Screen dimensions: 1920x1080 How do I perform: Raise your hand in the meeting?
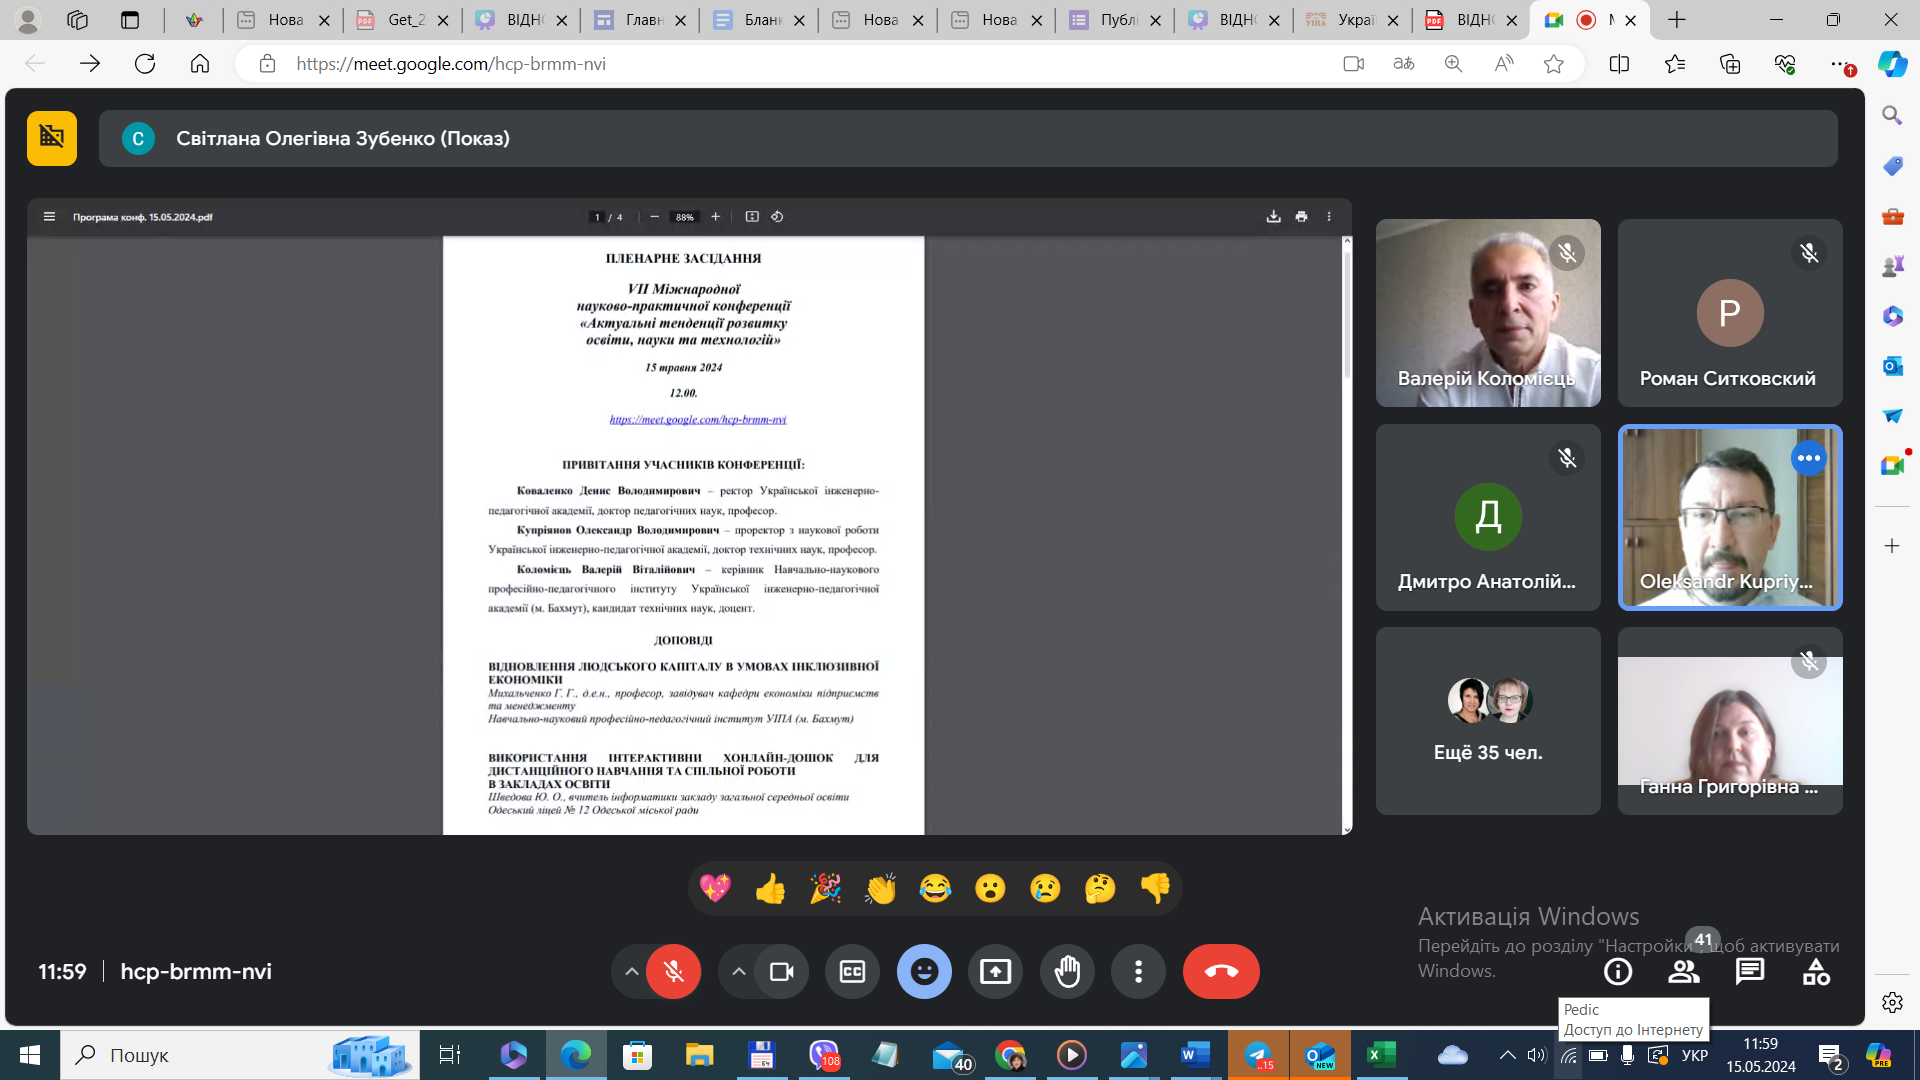coord(1067,971)
